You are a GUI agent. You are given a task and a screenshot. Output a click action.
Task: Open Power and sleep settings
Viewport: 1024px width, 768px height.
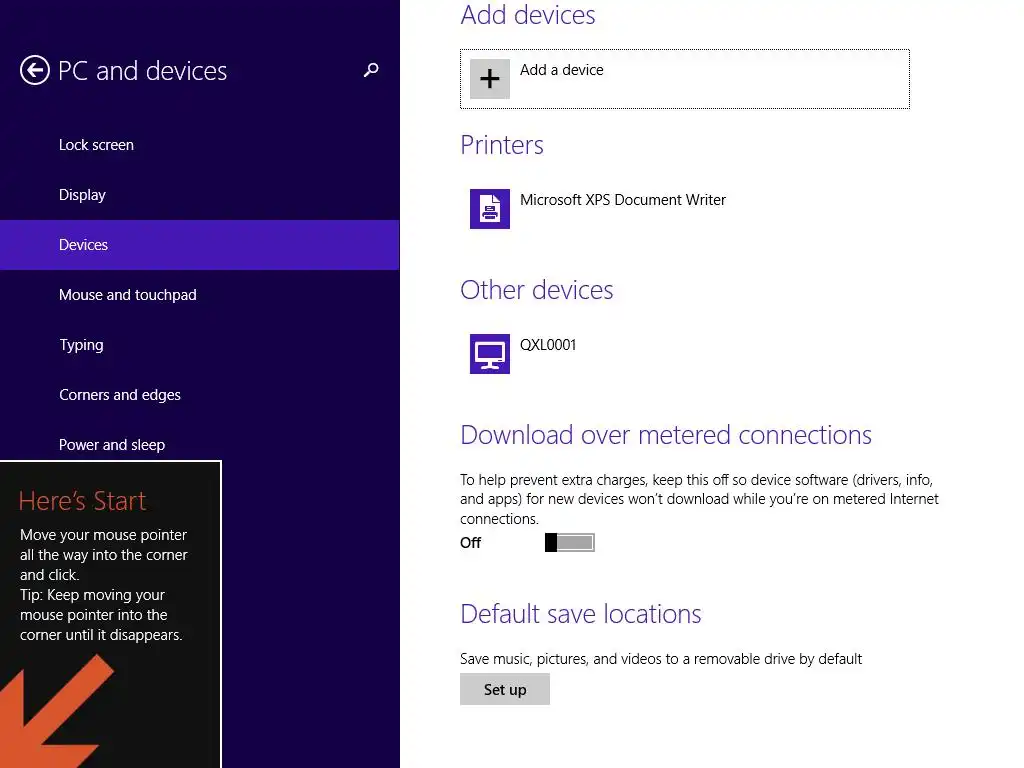pos(112,445)
